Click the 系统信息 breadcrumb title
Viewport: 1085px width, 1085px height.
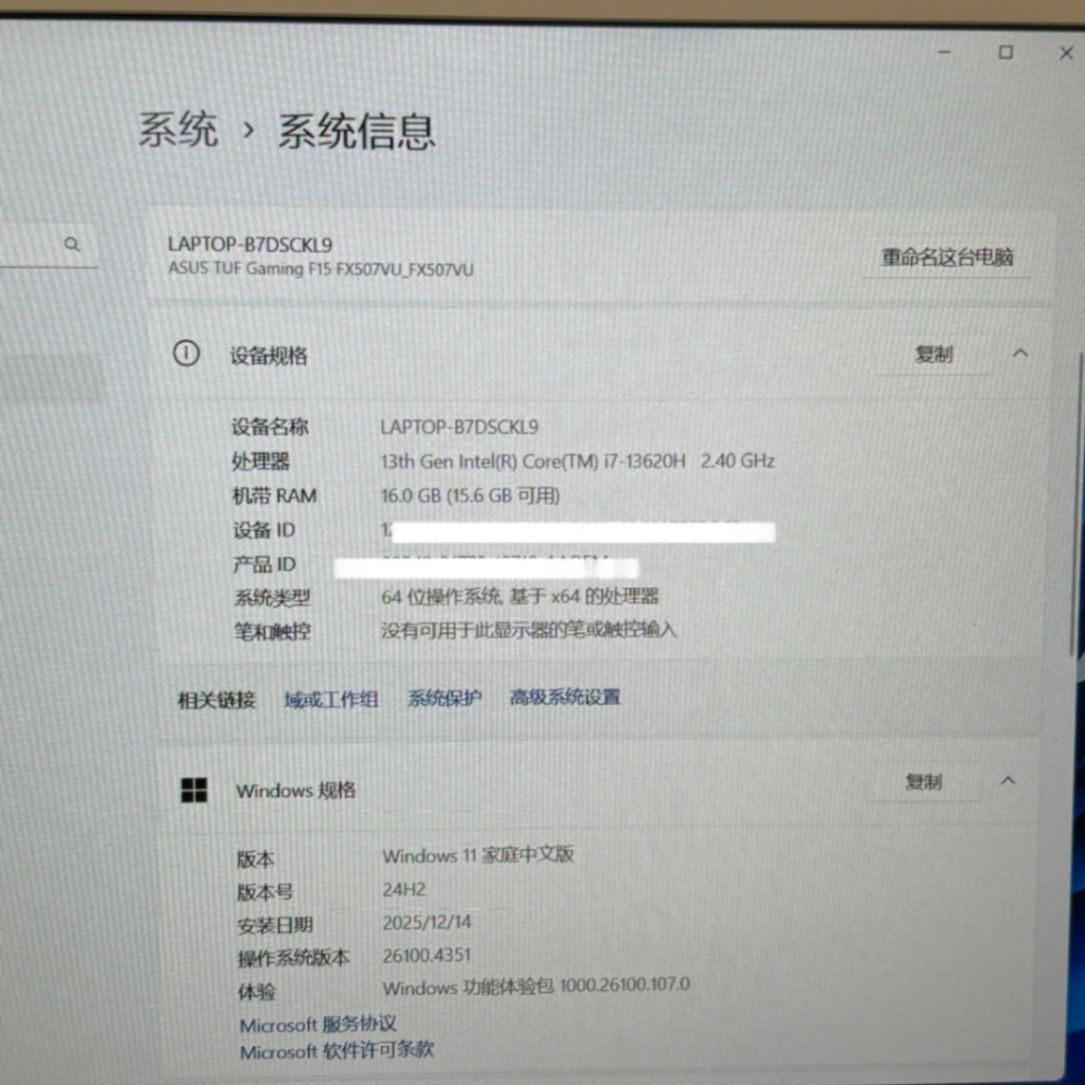tap(356, 132)
